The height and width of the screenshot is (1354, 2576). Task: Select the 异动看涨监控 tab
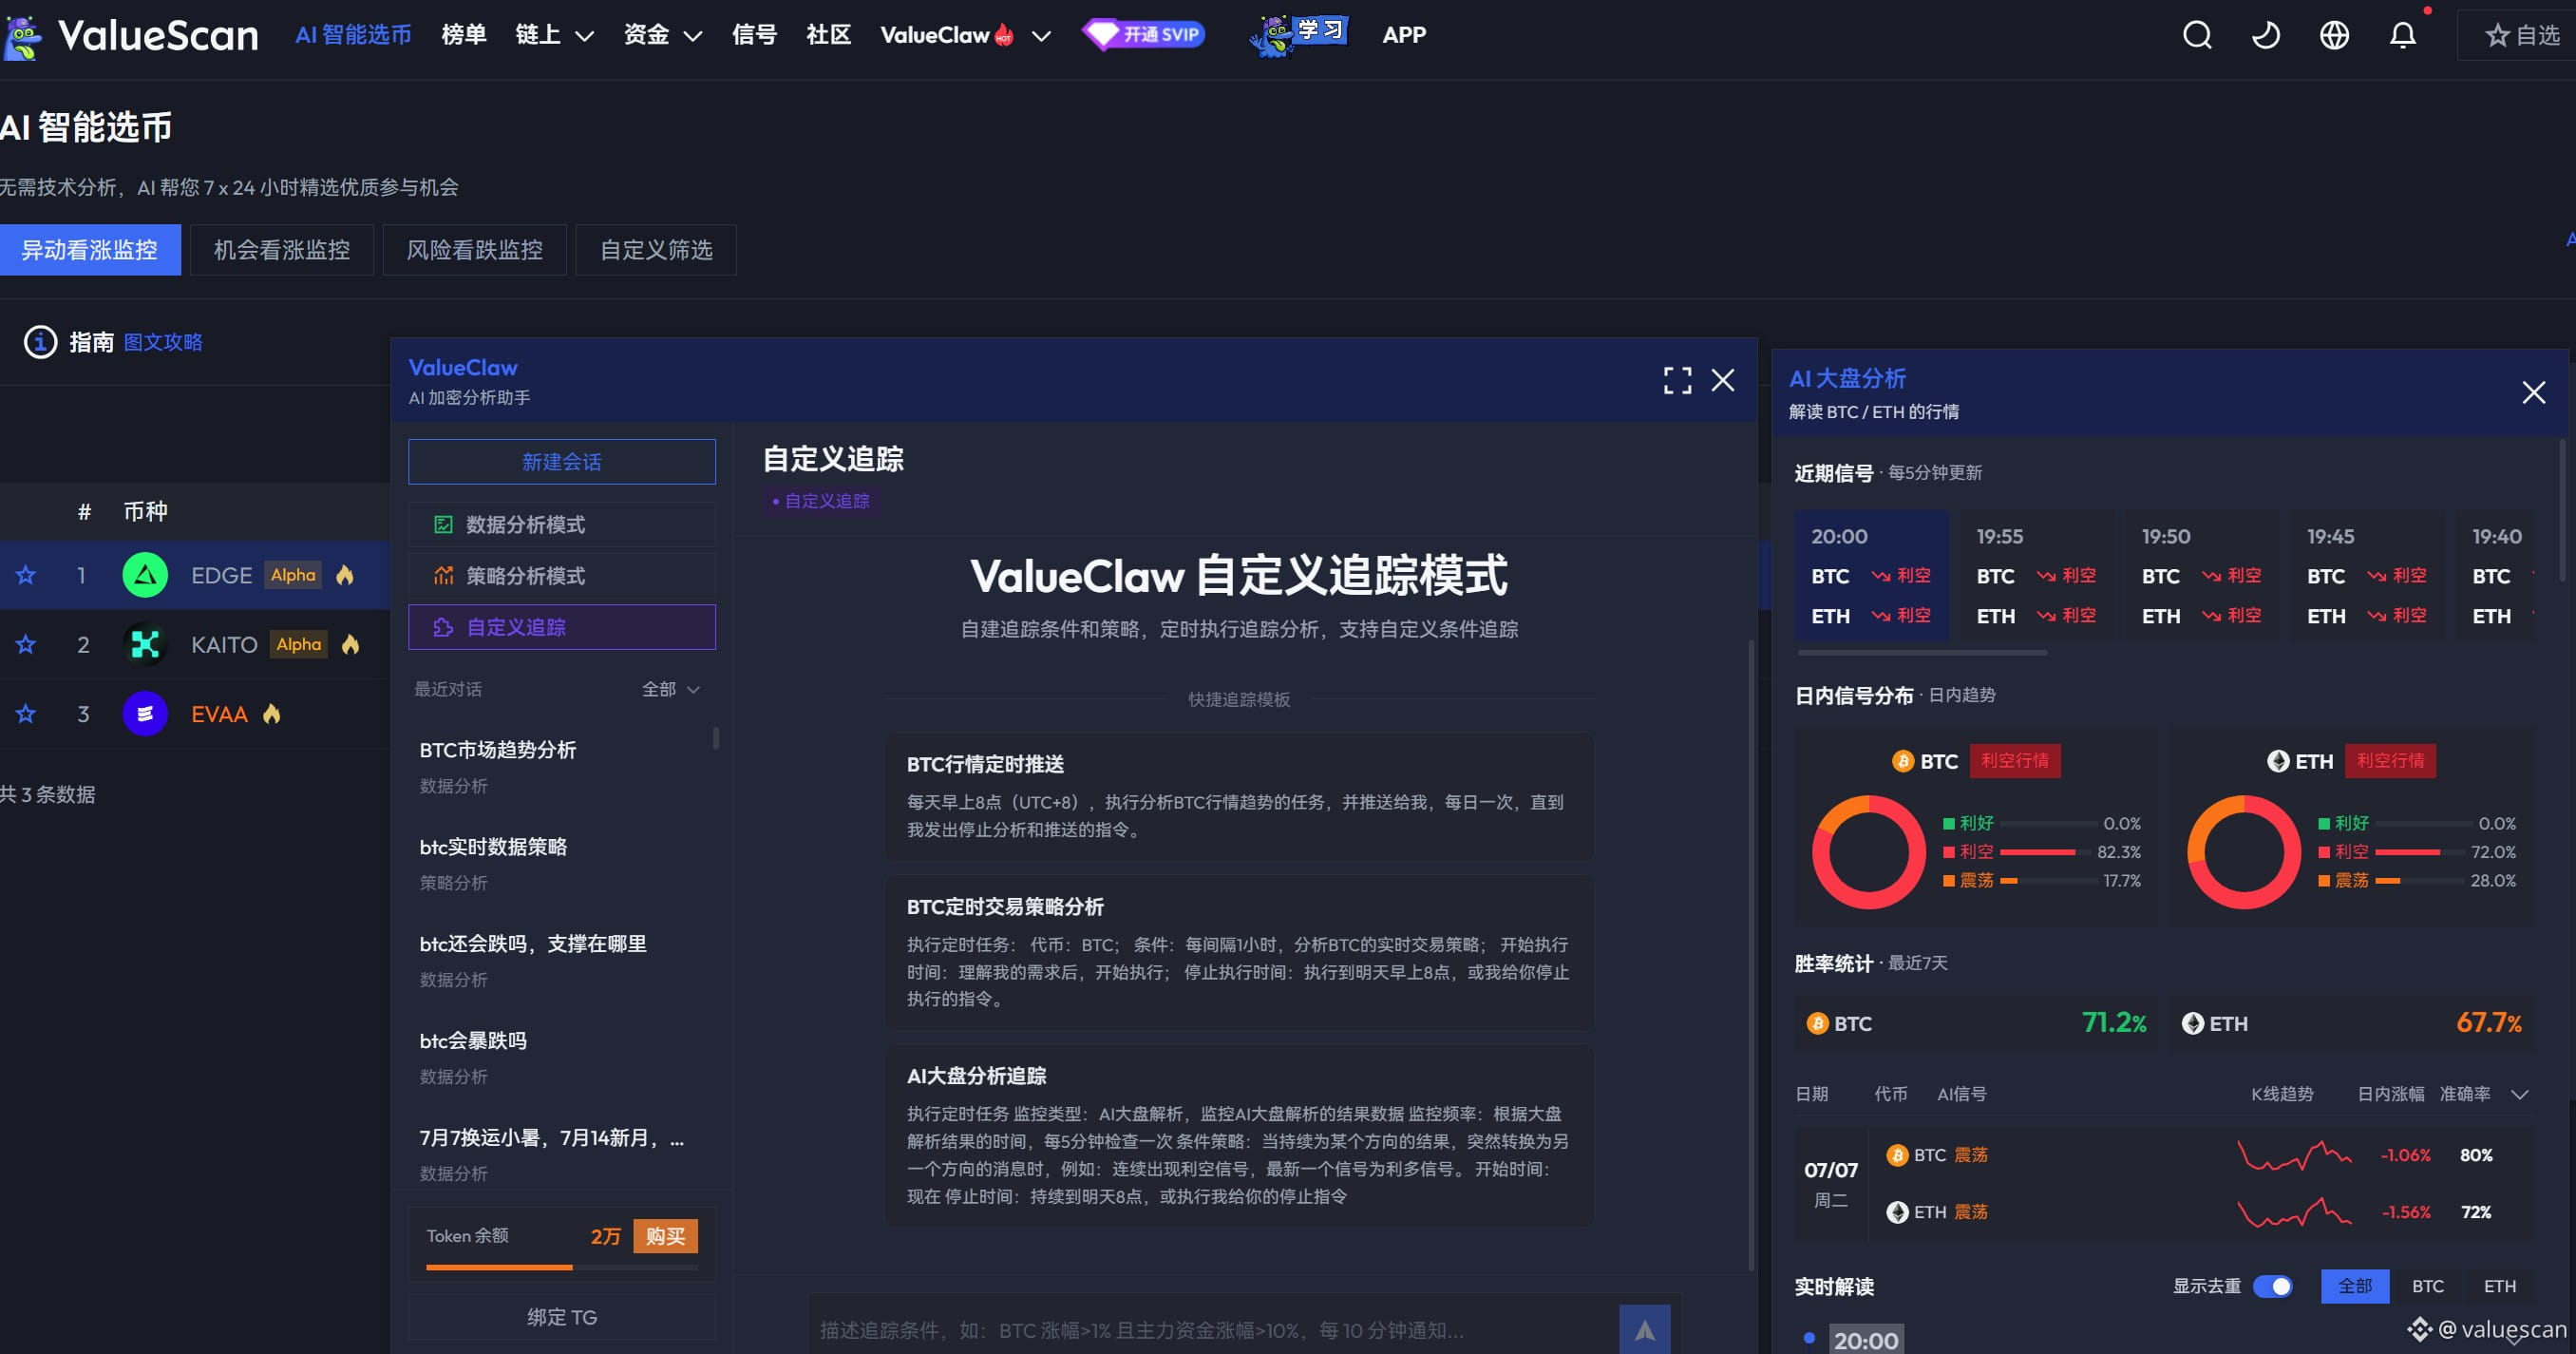click(90, 249)
